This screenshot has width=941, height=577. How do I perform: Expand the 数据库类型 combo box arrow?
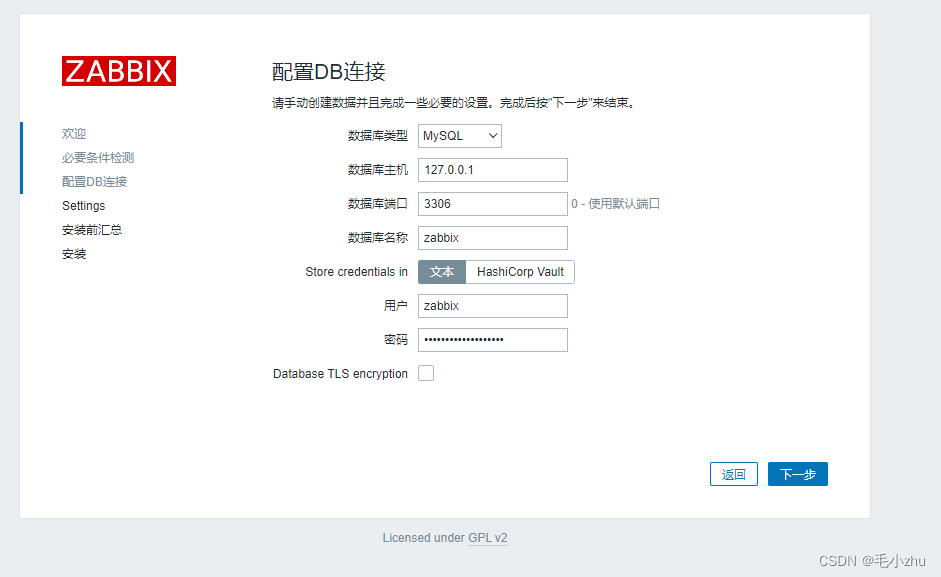coord(492,135)
